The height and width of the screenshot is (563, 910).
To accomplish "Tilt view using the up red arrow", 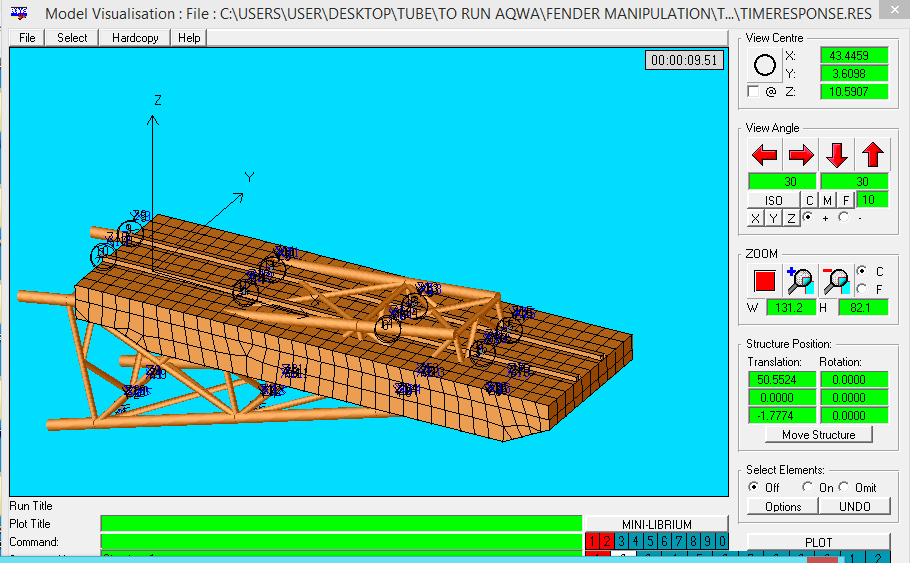I will pos(873,155).
